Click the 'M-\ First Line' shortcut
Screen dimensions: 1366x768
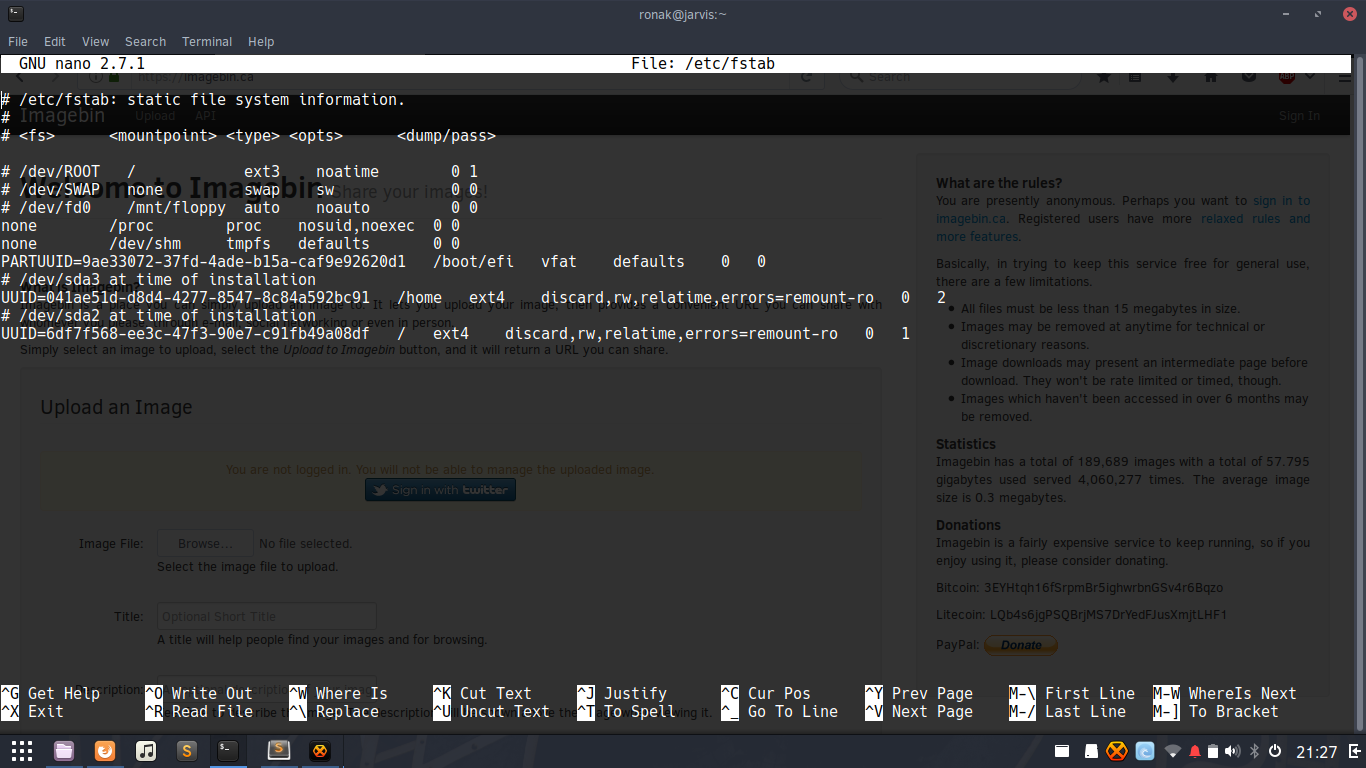(1072, 694)
